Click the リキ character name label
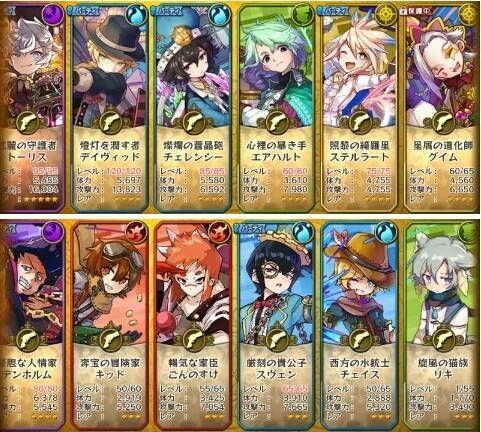The height and width of the screenshot is (432, 481). 443,374
